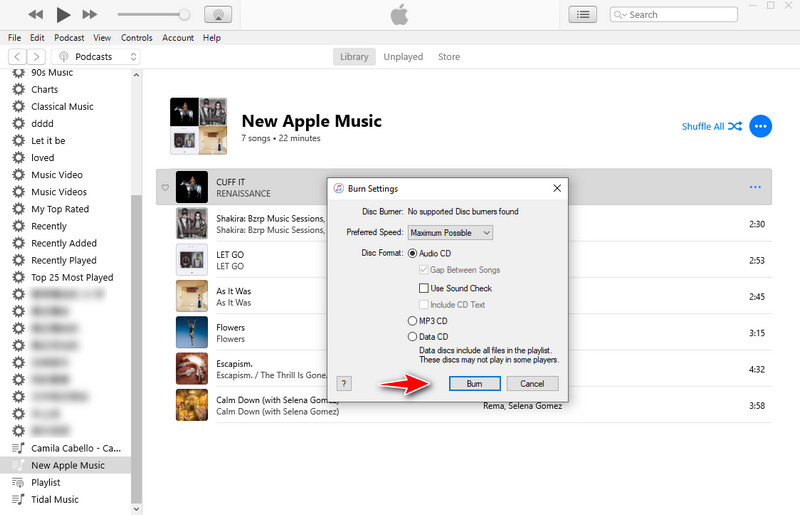Click the Shakira Bzrp Music Sessions artwork

point(192,223)
